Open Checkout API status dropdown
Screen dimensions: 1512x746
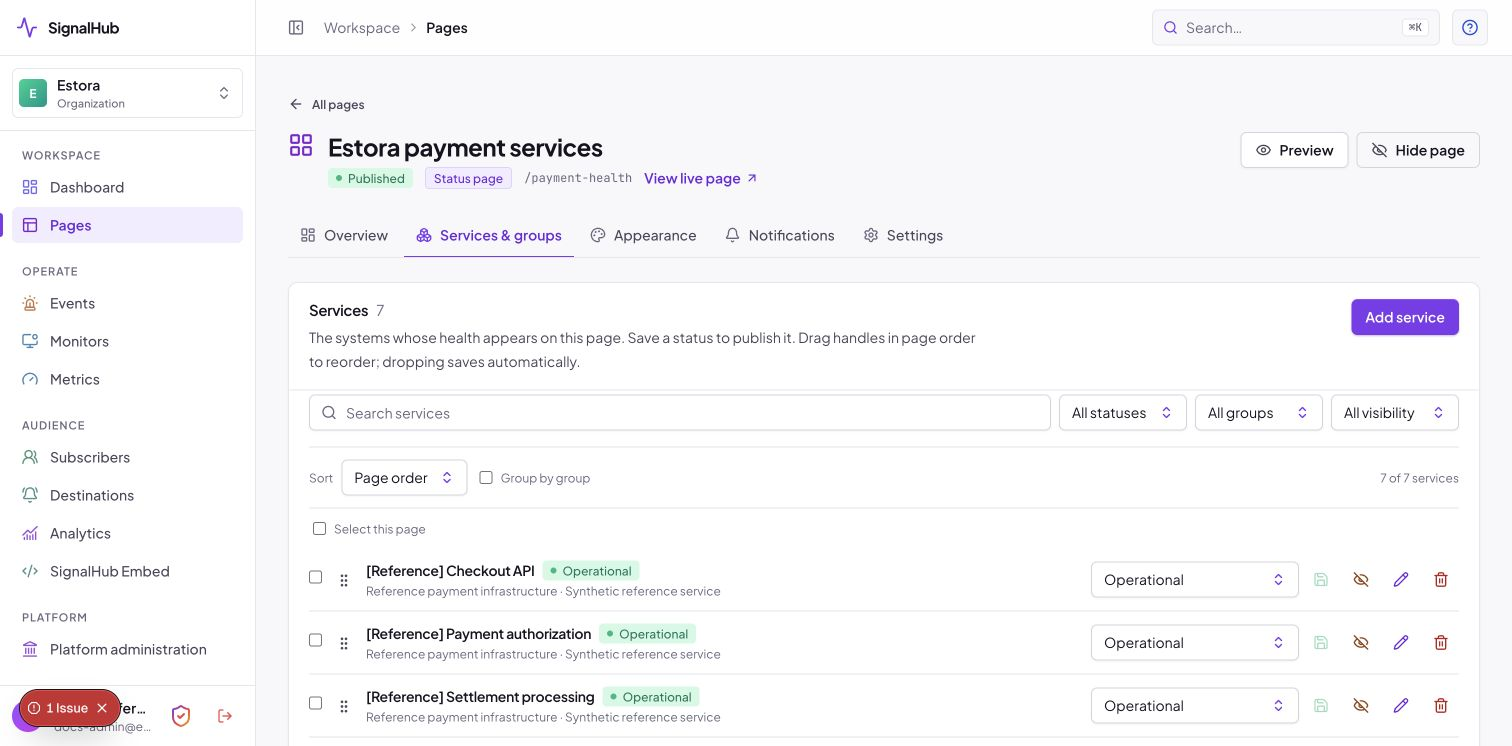[1195, 580]
